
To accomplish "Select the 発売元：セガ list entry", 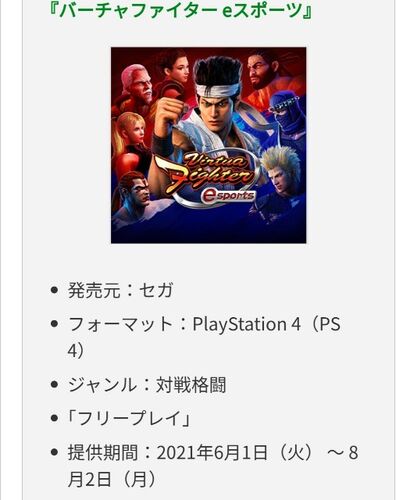I will click(x=120, y=290).
